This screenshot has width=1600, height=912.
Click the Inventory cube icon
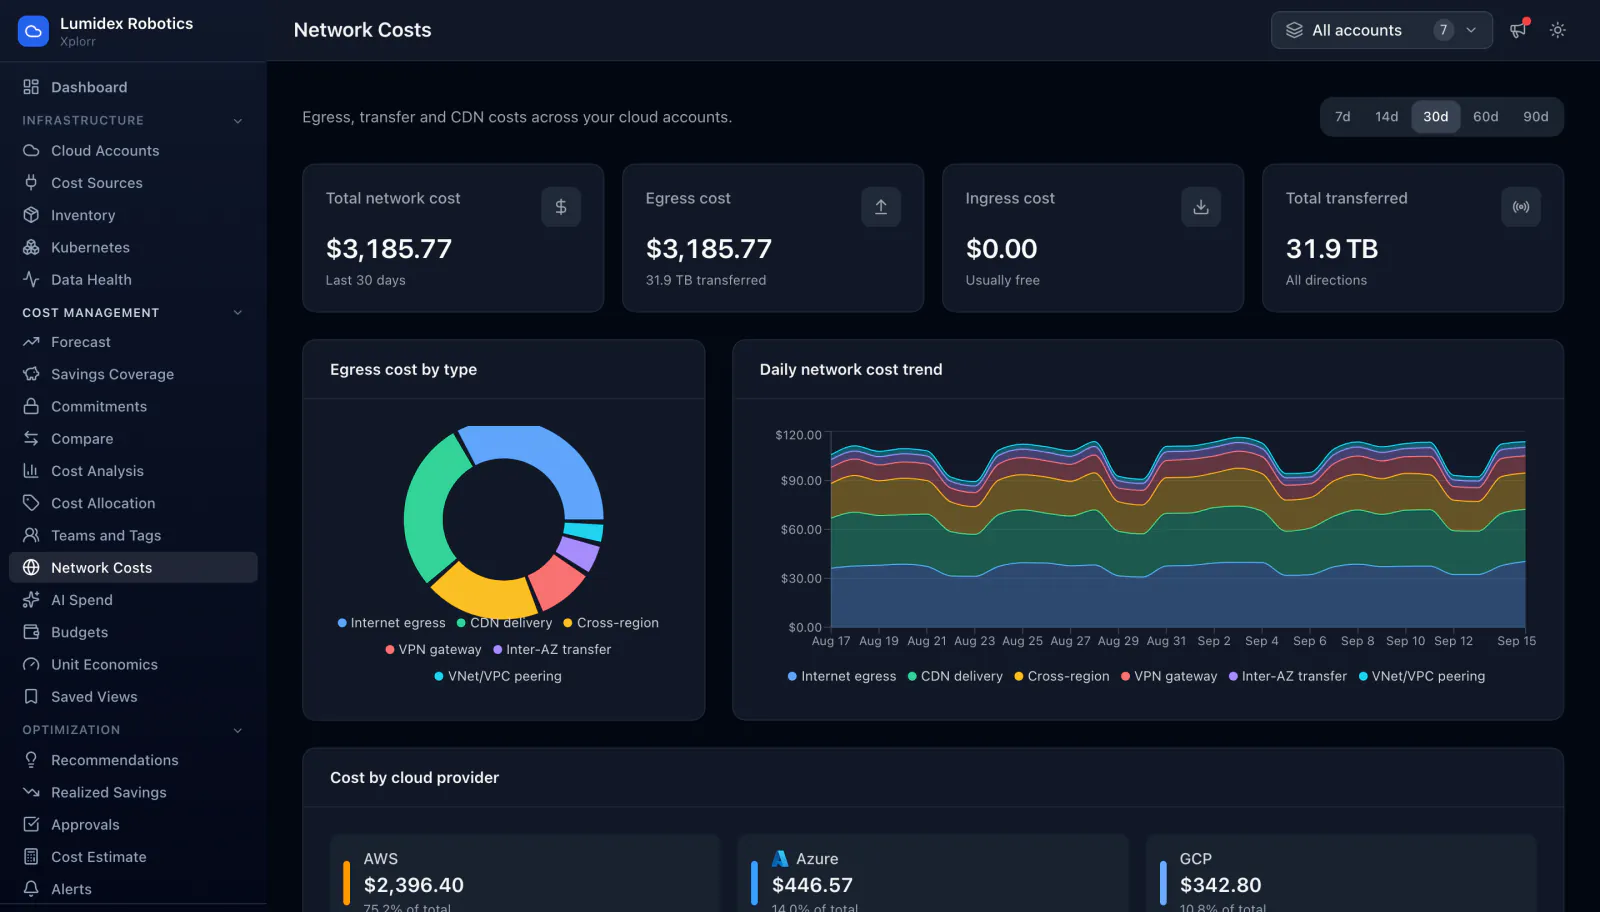pos(31,215)
